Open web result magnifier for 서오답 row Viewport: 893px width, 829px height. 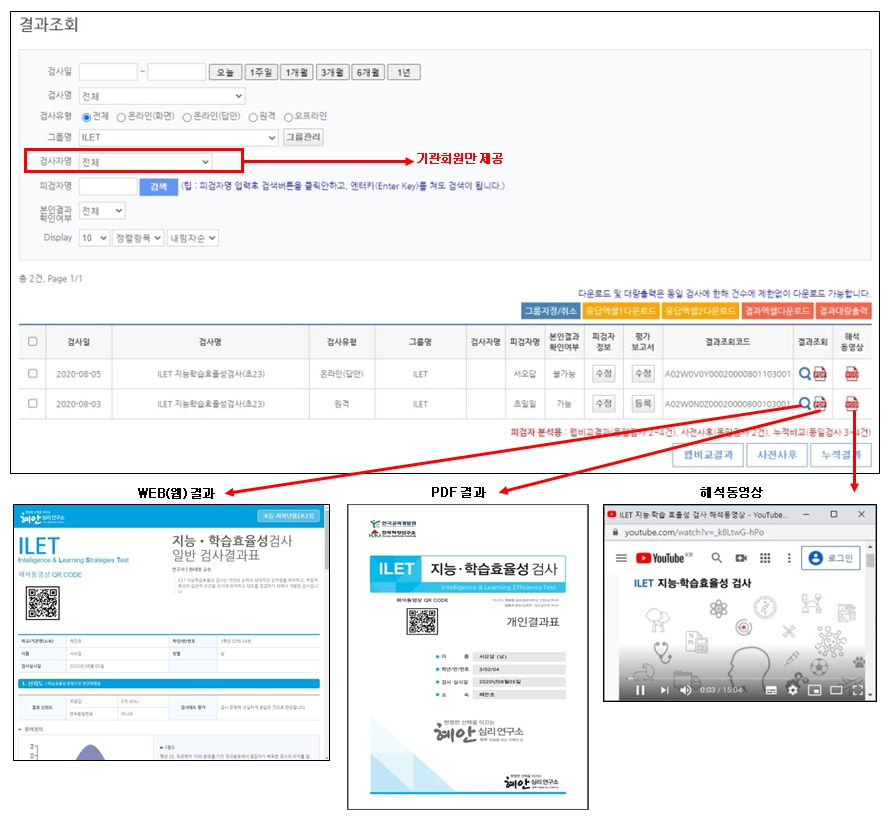tap(804, 374)
